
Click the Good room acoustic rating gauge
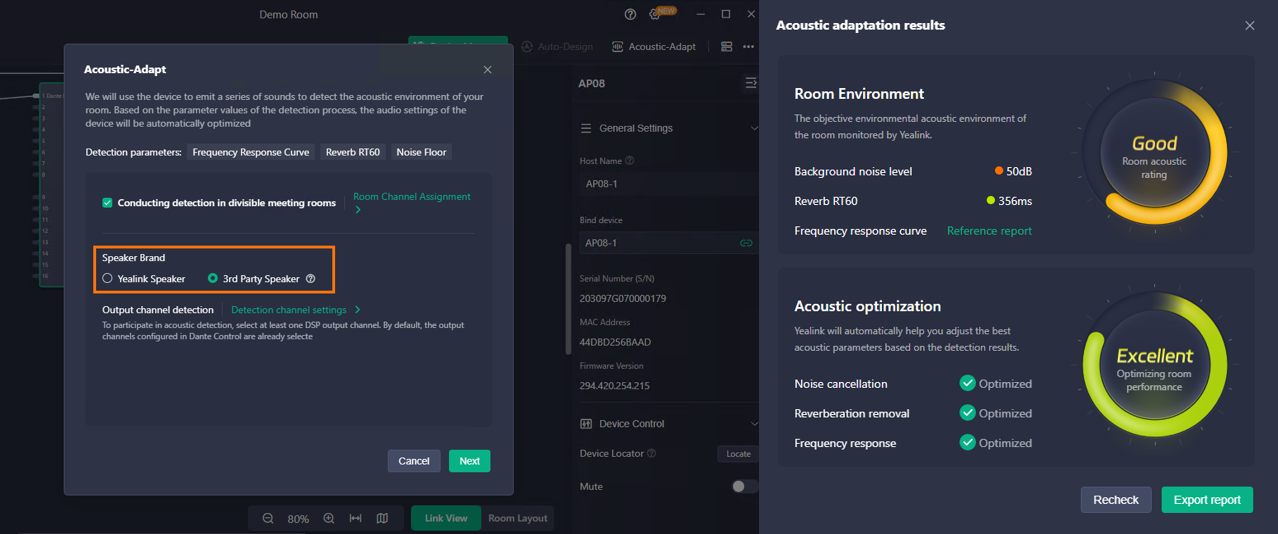click(1154, 155)
